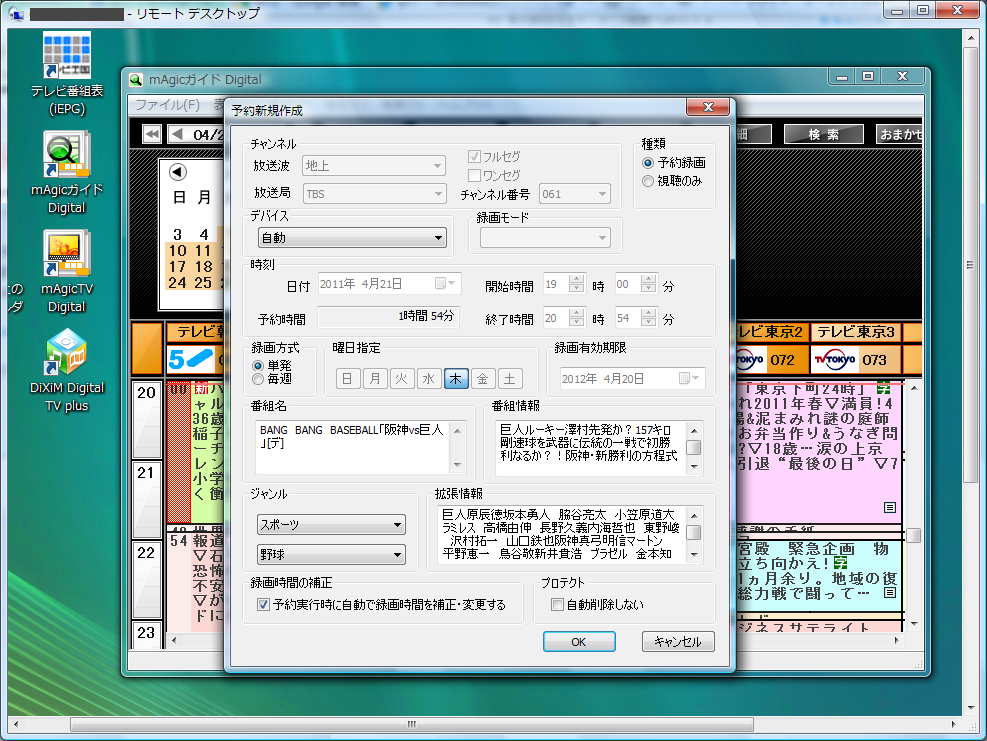Viewport: 987px width, 741px height.
Task: Launch mAgicTV Digital desktop icon
Action: tap(66, 254)
